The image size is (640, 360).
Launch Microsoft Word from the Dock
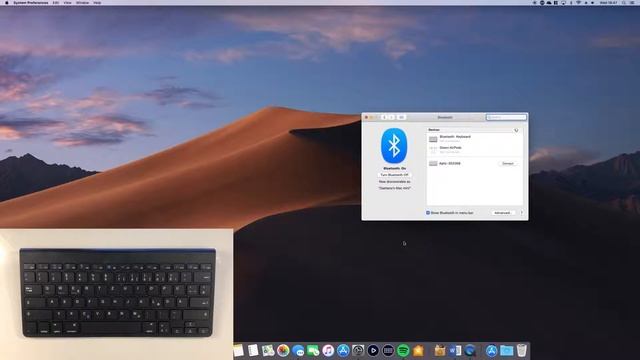coord(455,351)
